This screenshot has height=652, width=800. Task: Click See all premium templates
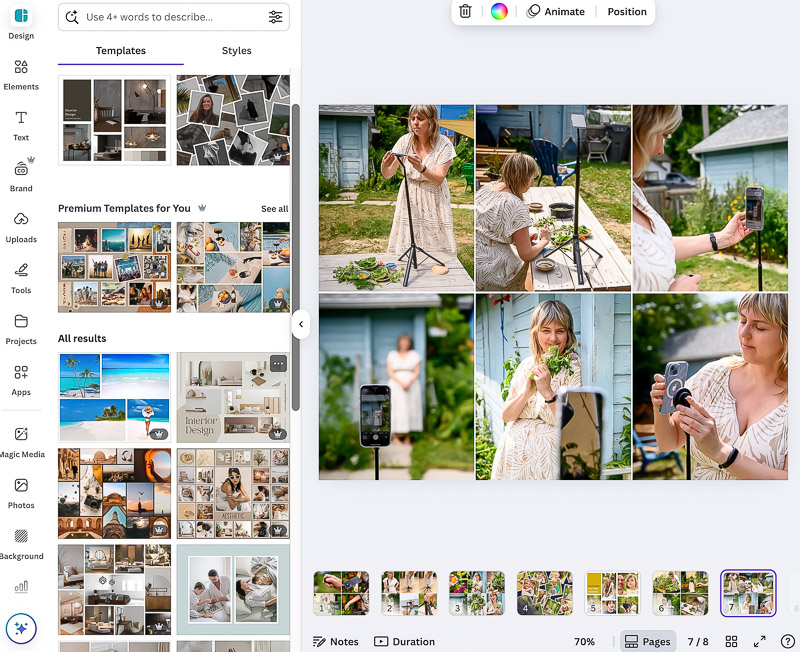(274, 209)
